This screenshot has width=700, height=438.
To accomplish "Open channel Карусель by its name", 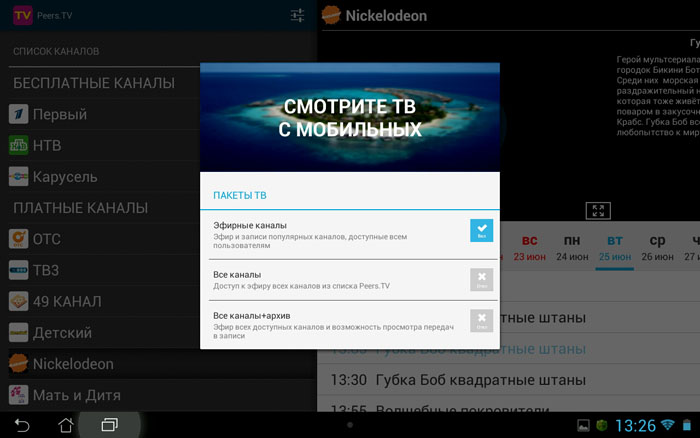I will (65, 177).
